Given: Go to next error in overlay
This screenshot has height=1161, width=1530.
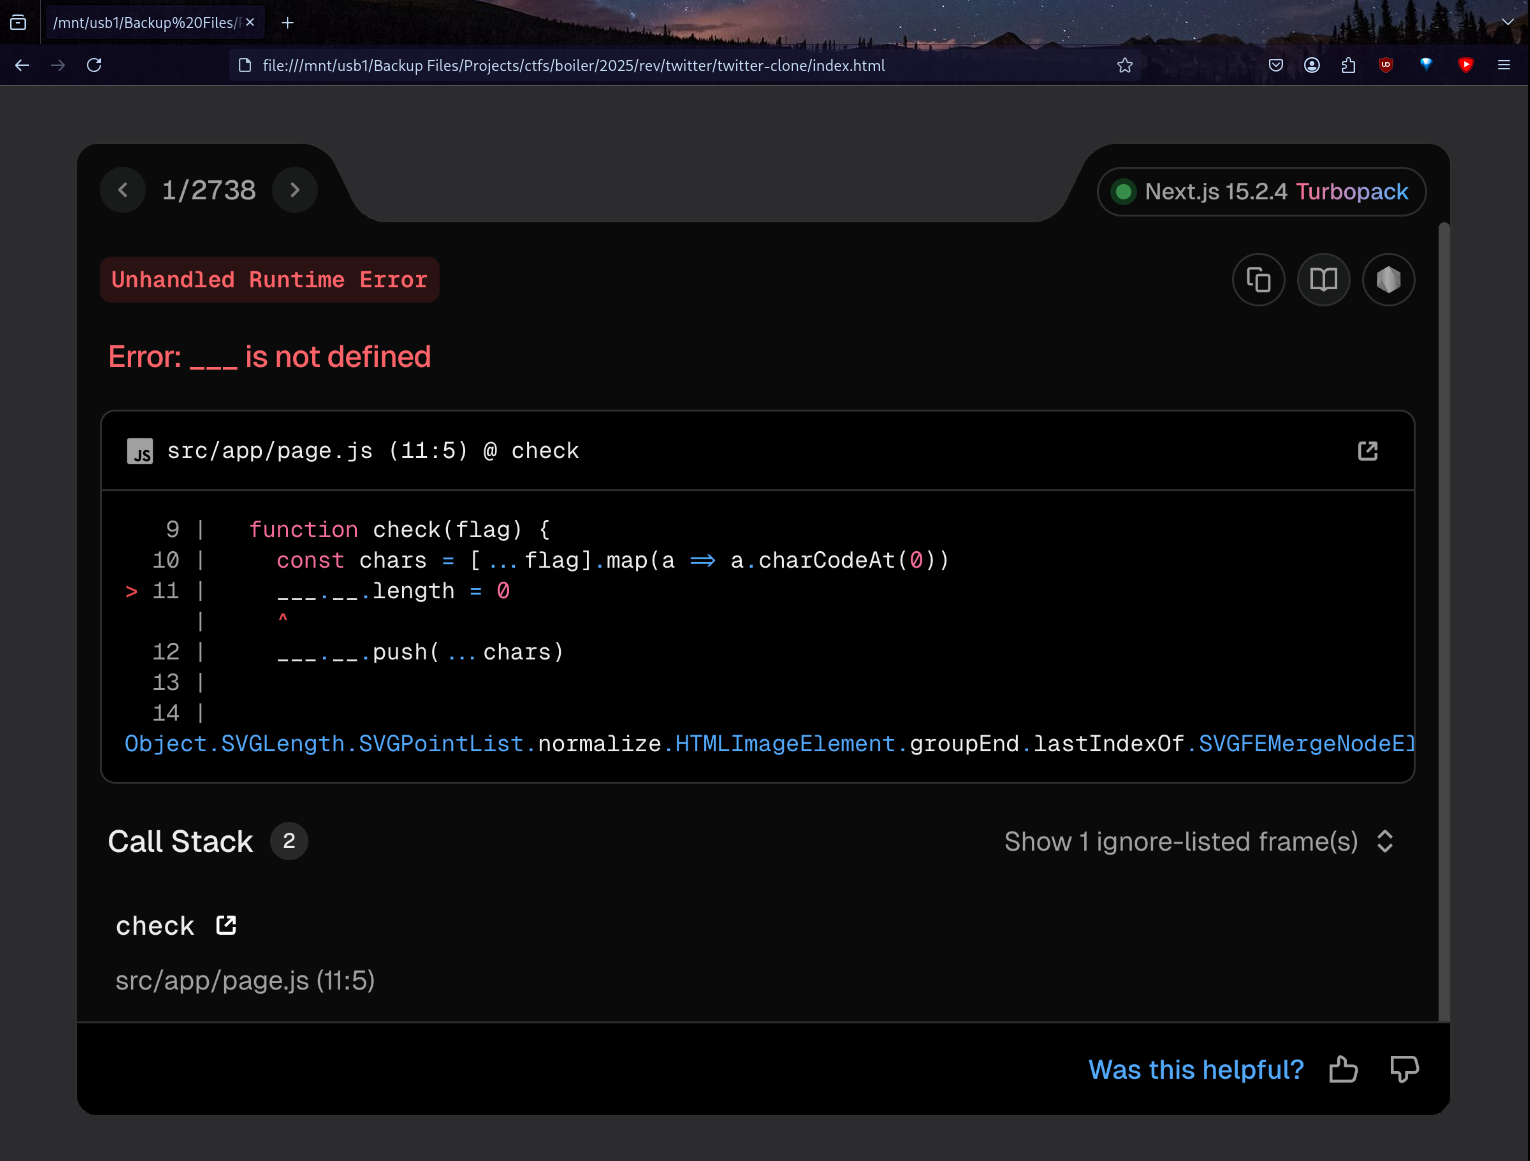Looking at the screenshot, I should pos(294,190).
